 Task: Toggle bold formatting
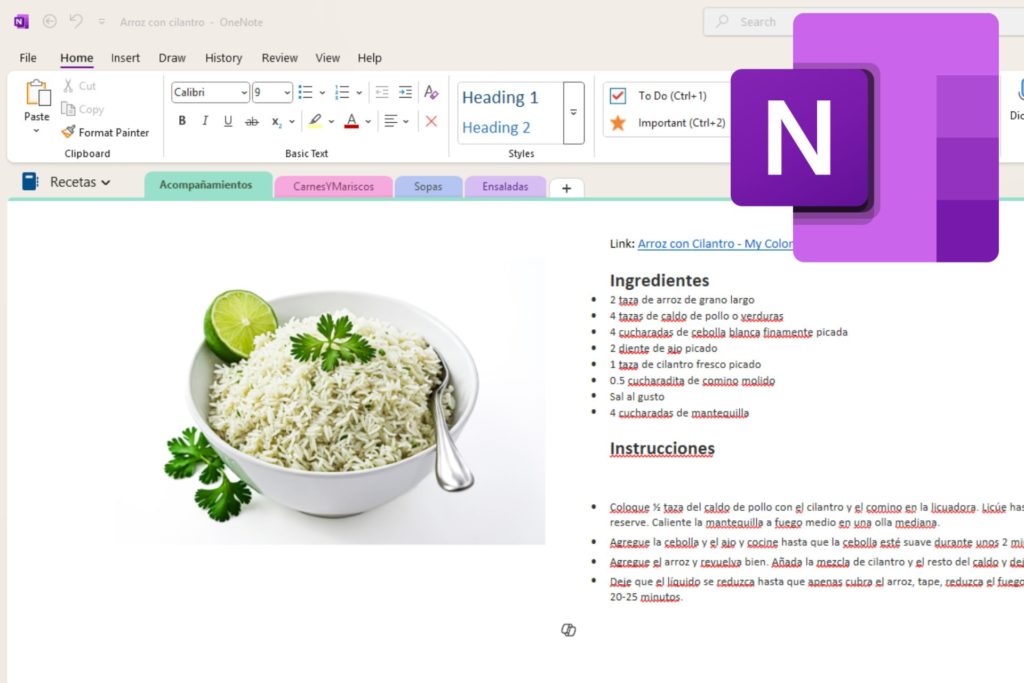pos(181,121)
